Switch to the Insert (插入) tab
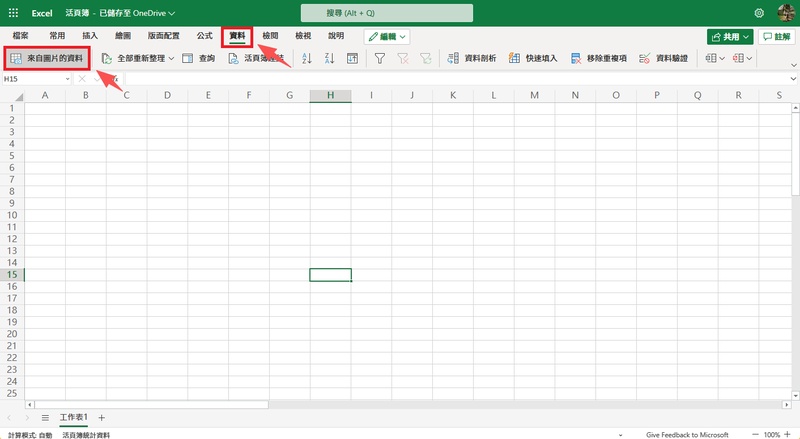Image resolution: width=800 pixels, height=439 pixels. pos(90,35)
